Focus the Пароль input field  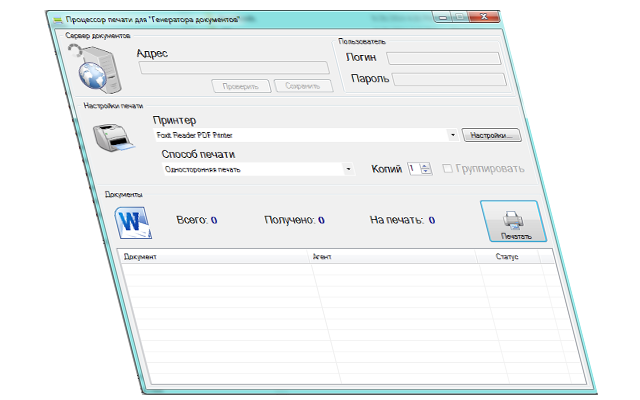(x=449, y=79)
